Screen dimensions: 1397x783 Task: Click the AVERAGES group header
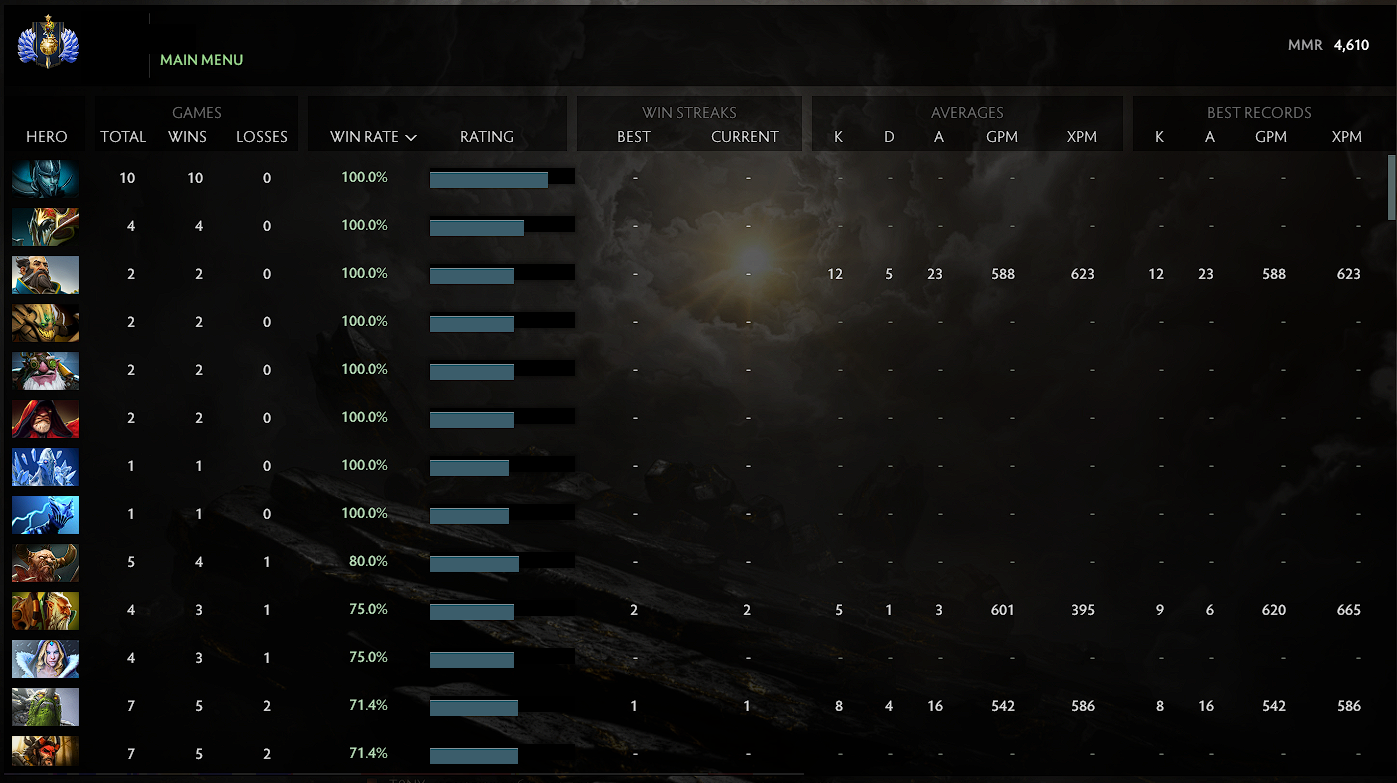coord(967,113)
